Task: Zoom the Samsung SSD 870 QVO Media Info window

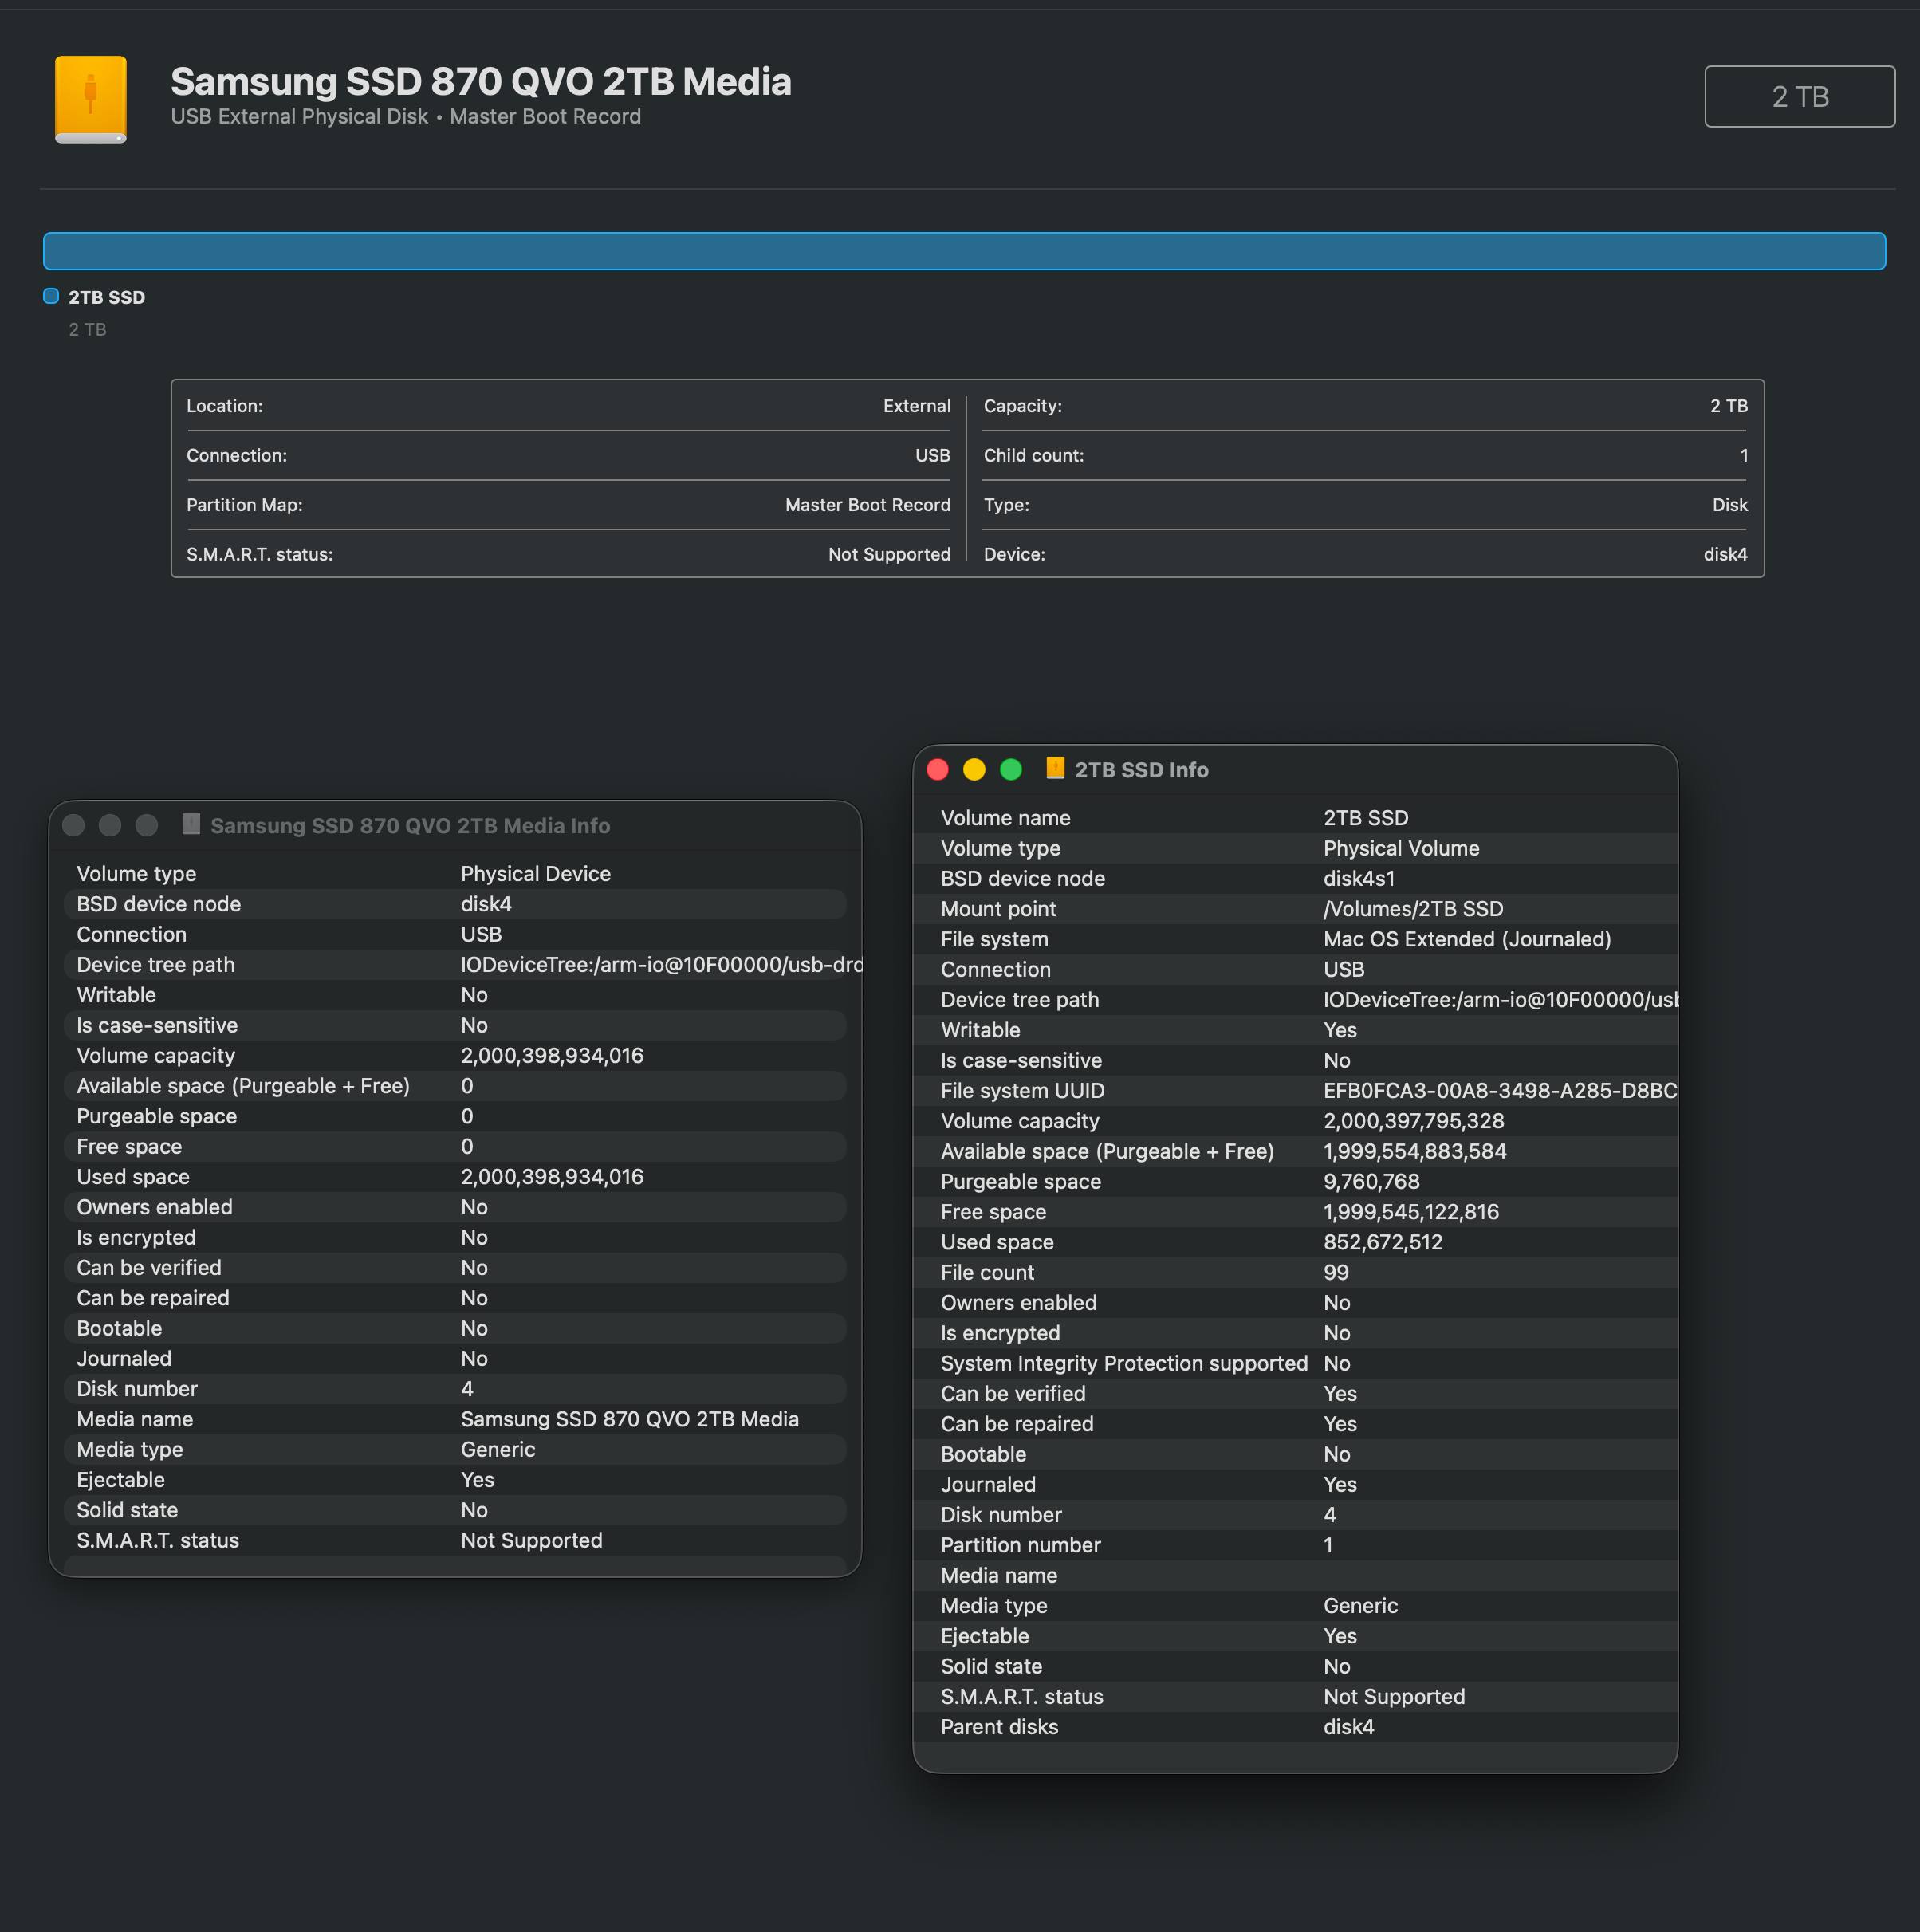Action: pyautogui.click(x=147, y=825)
